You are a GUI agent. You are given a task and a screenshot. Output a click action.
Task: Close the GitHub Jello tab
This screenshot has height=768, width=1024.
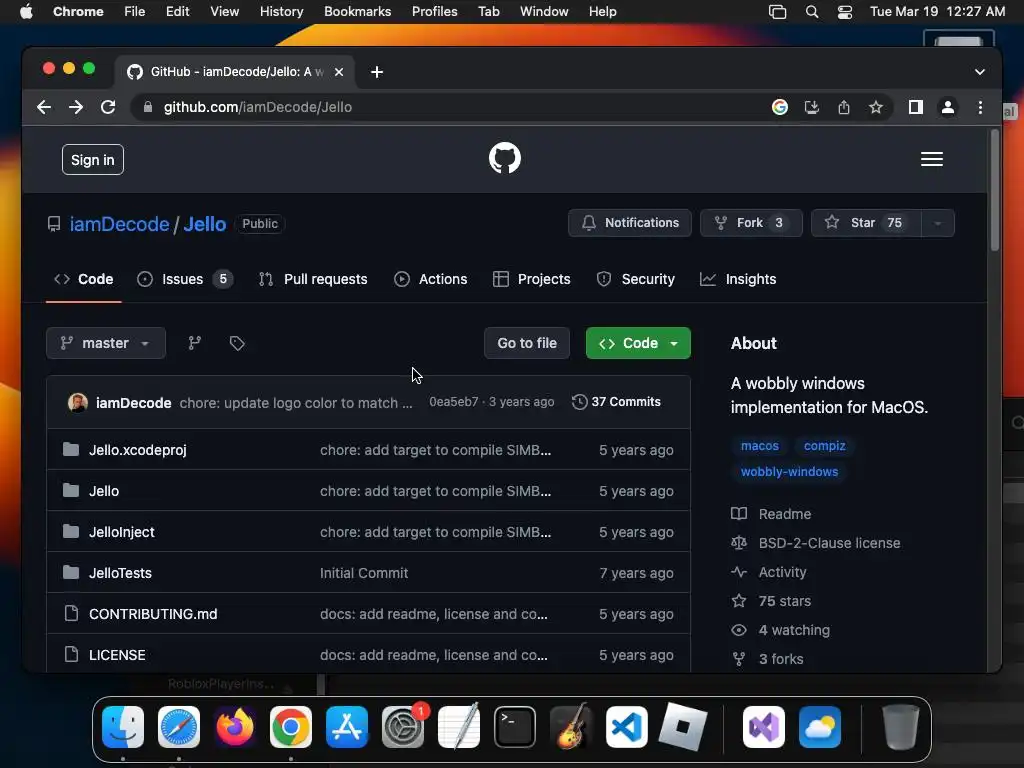coord(339,72)
